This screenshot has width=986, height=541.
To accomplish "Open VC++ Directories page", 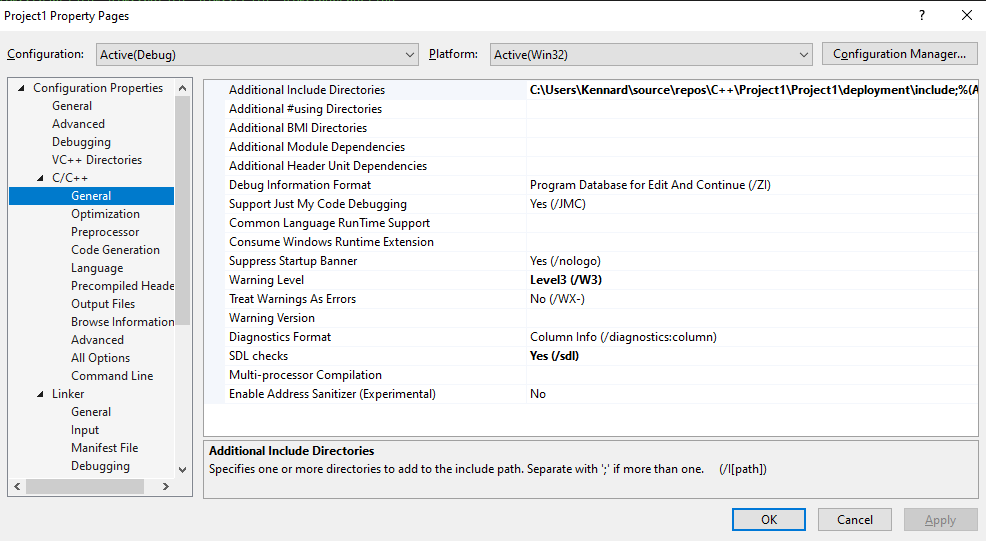I will 97,160.
